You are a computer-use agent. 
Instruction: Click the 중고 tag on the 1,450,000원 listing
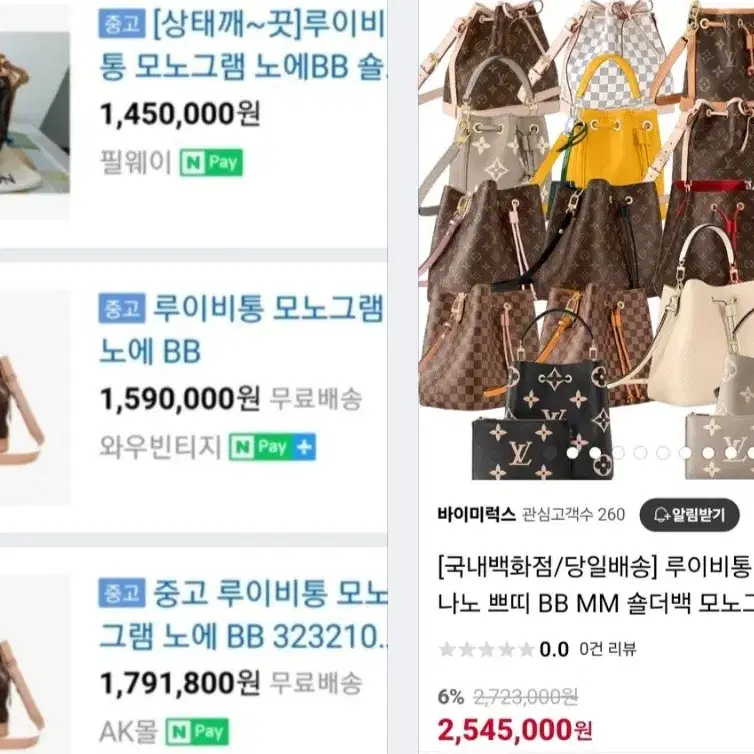(x=122, y=24)
